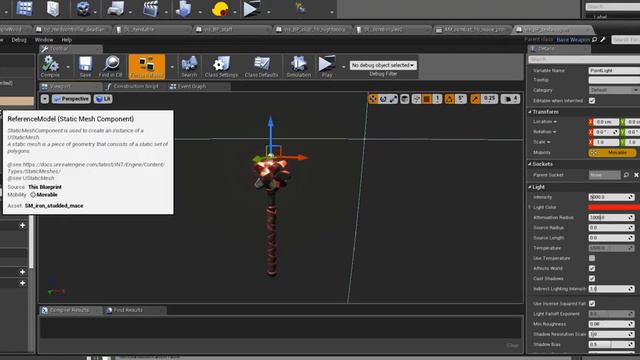Open the Base Weapon parent class link
The height and width of the screenshot is (360, 640).
[573, 40]
